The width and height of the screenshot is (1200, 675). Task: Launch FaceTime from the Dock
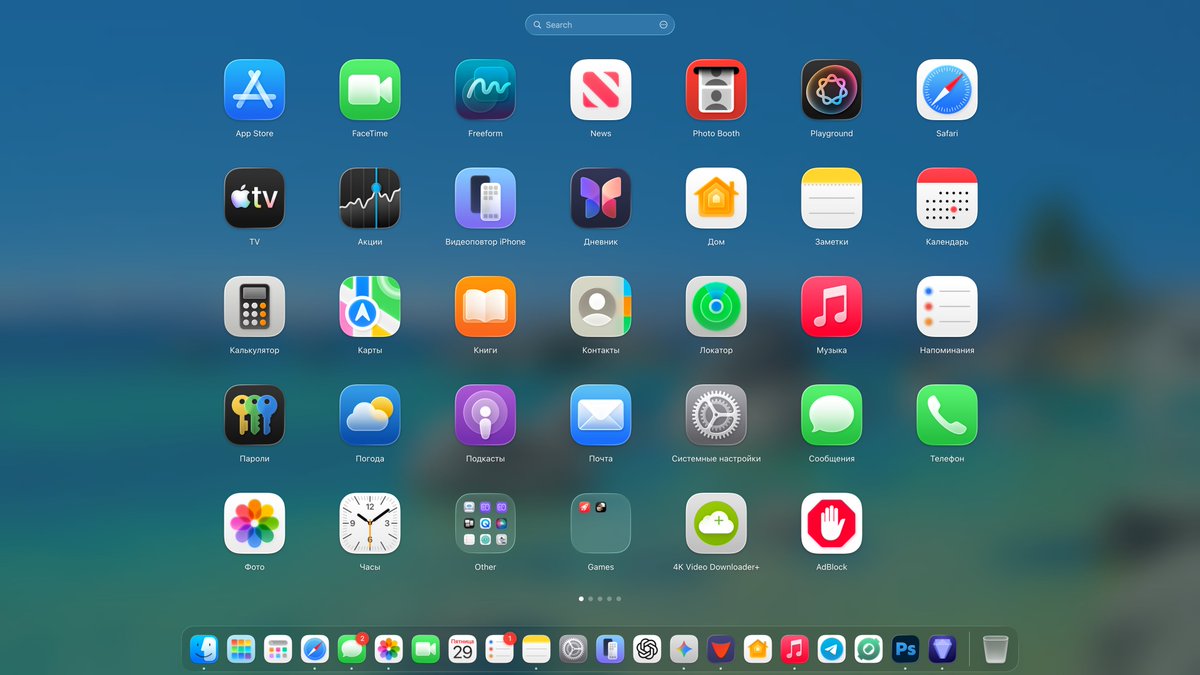click(425, 649)
